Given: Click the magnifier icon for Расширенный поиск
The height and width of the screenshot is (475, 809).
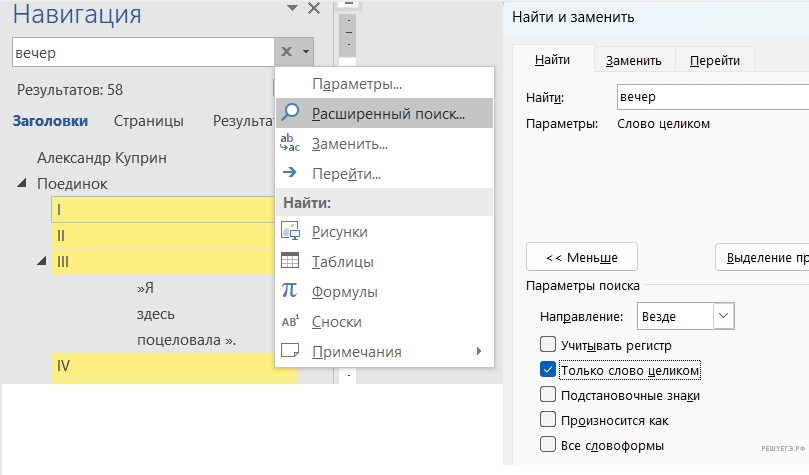Looking at the screenshot, I should coord(291,113).
